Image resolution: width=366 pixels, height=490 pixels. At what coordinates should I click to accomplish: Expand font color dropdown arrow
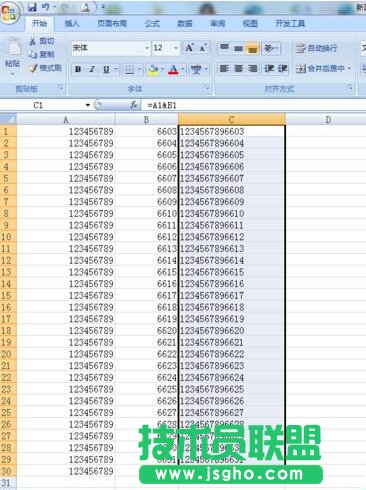pos(183,69)
